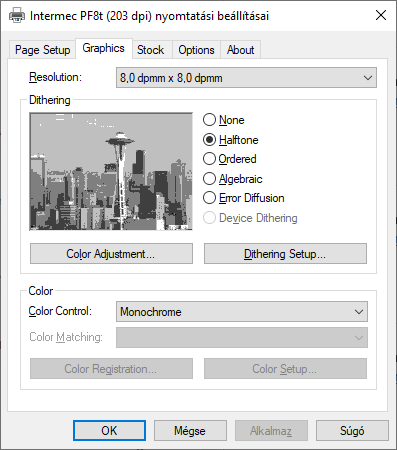Confirm with the OK button
This screenshot has width=397, height=450.
109,431
